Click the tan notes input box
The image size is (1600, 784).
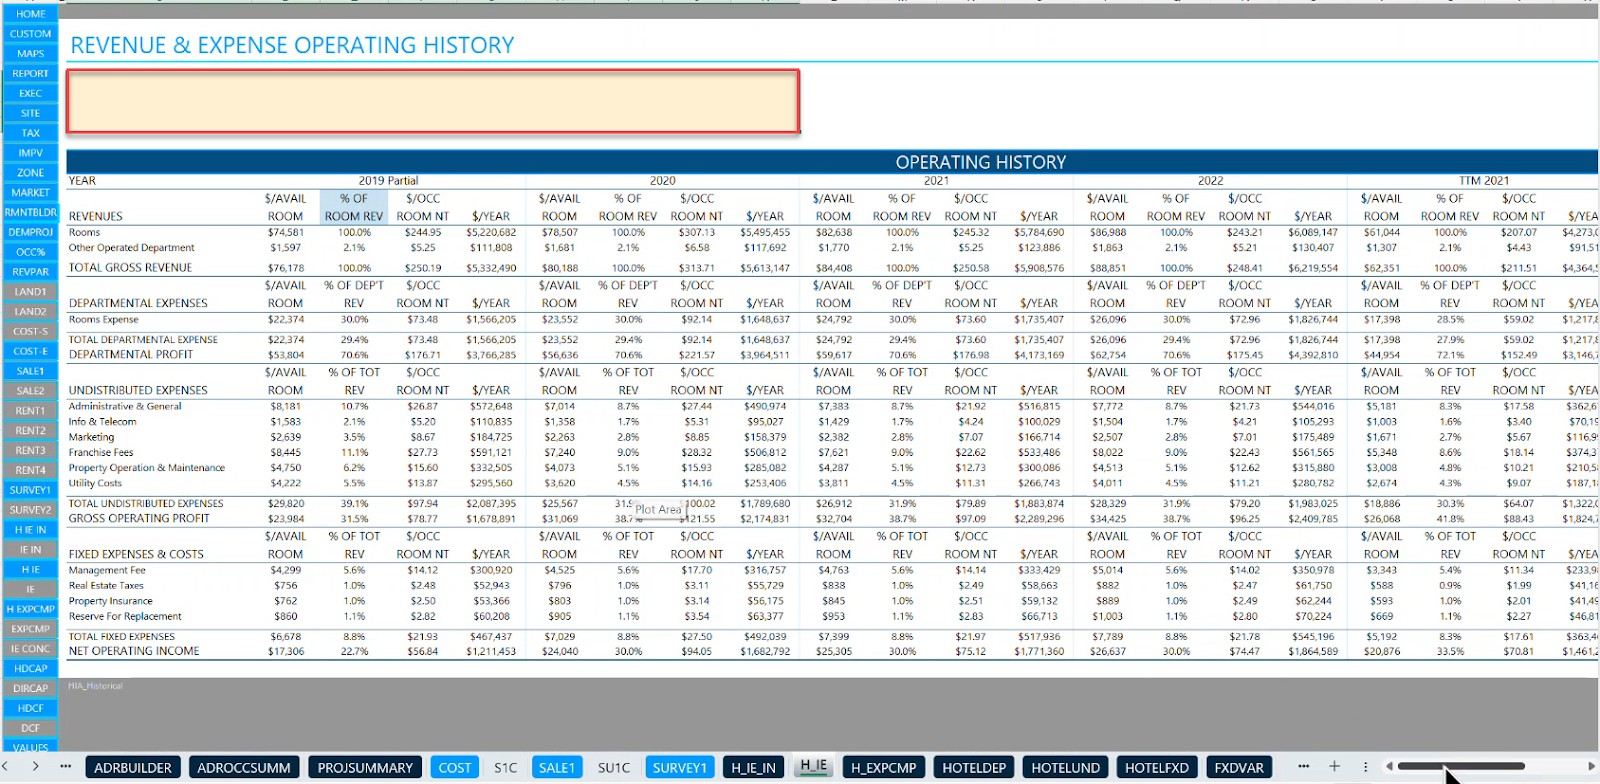tap(433, 101)
